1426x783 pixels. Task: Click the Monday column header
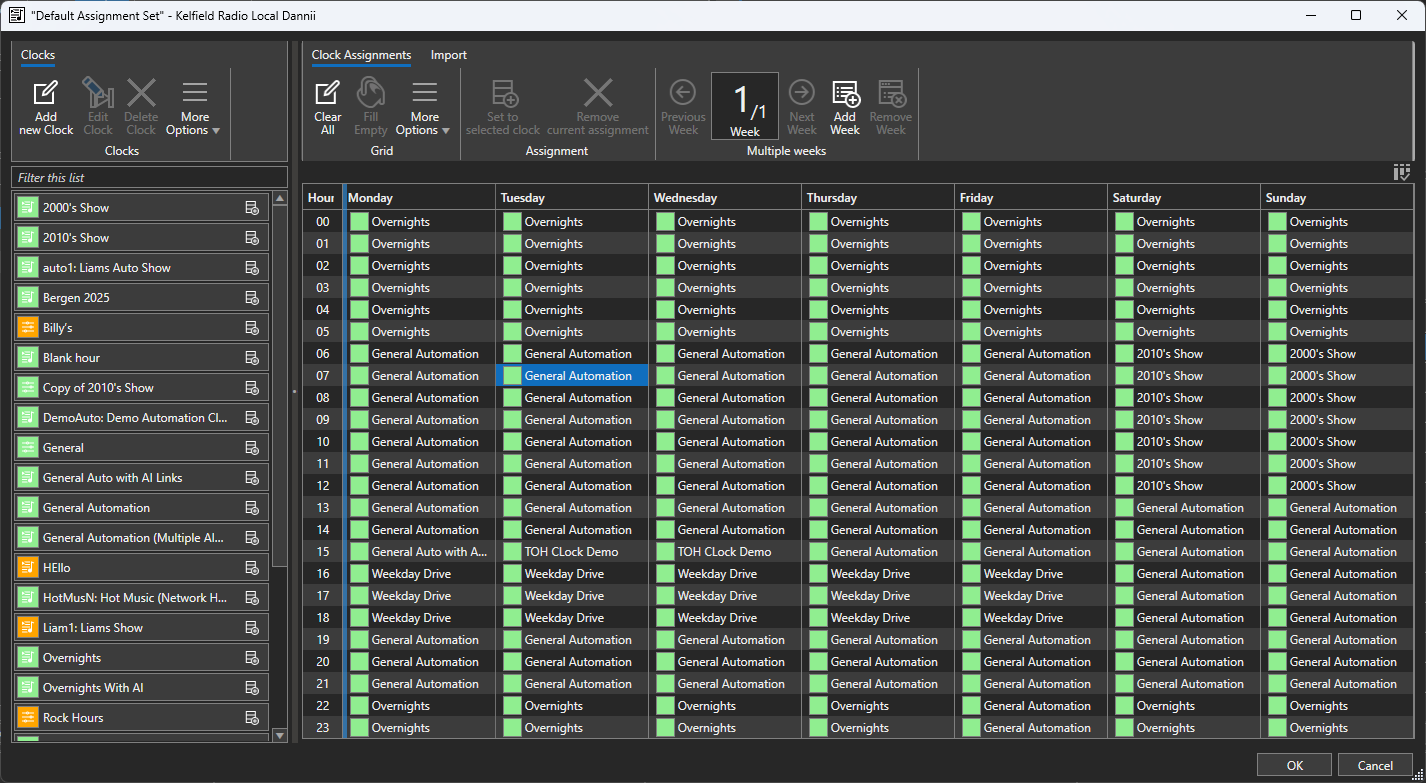click(419, 198)
